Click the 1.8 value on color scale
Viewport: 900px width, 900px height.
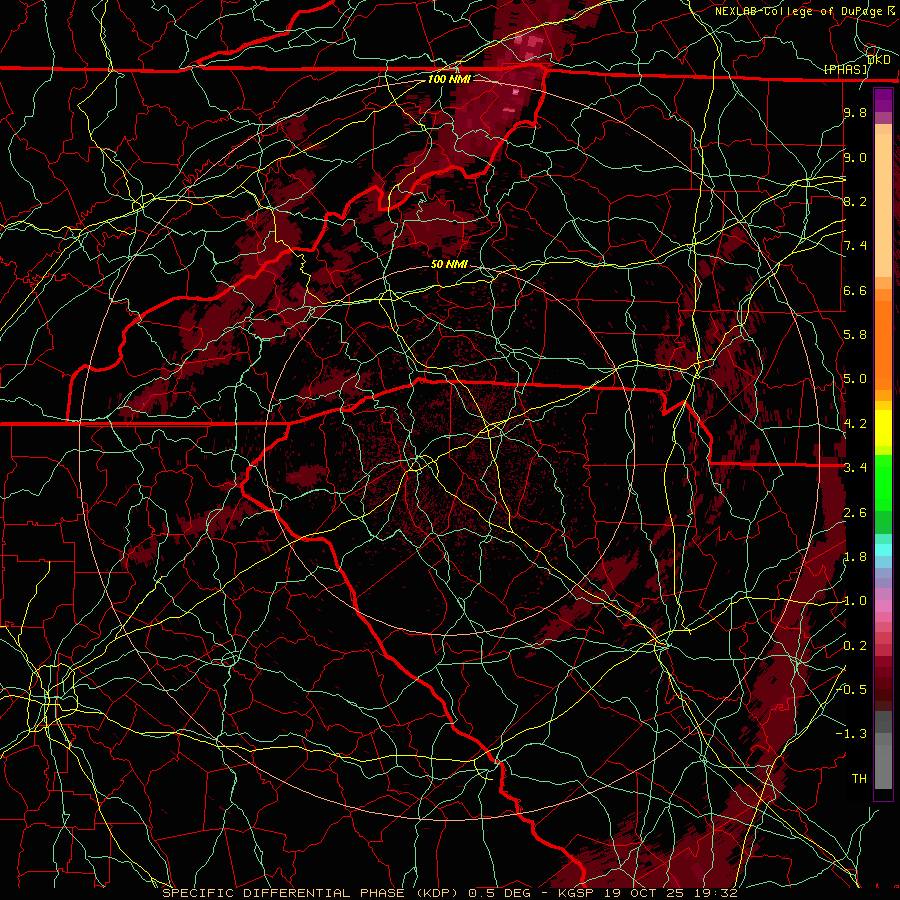855,557
